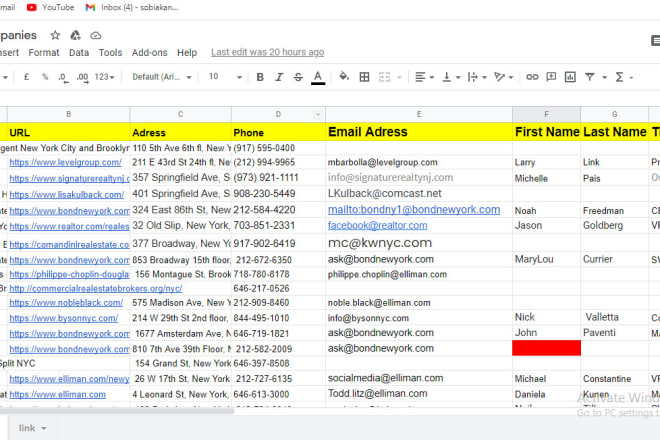Click the horizontal scrollbar

click(117, 411)
